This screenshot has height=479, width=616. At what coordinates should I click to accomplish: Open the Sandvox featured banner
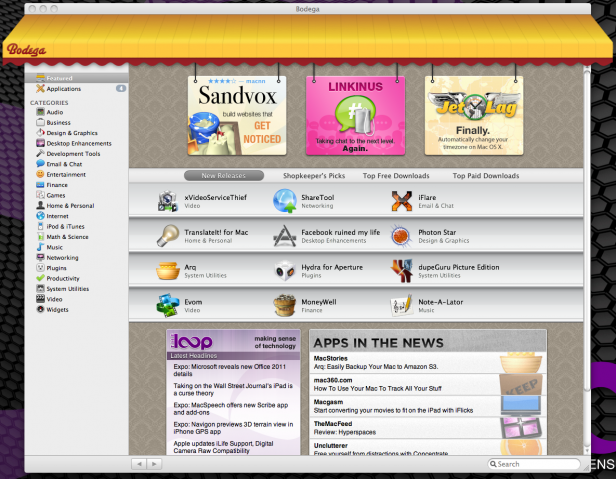[x=237, y=116]
